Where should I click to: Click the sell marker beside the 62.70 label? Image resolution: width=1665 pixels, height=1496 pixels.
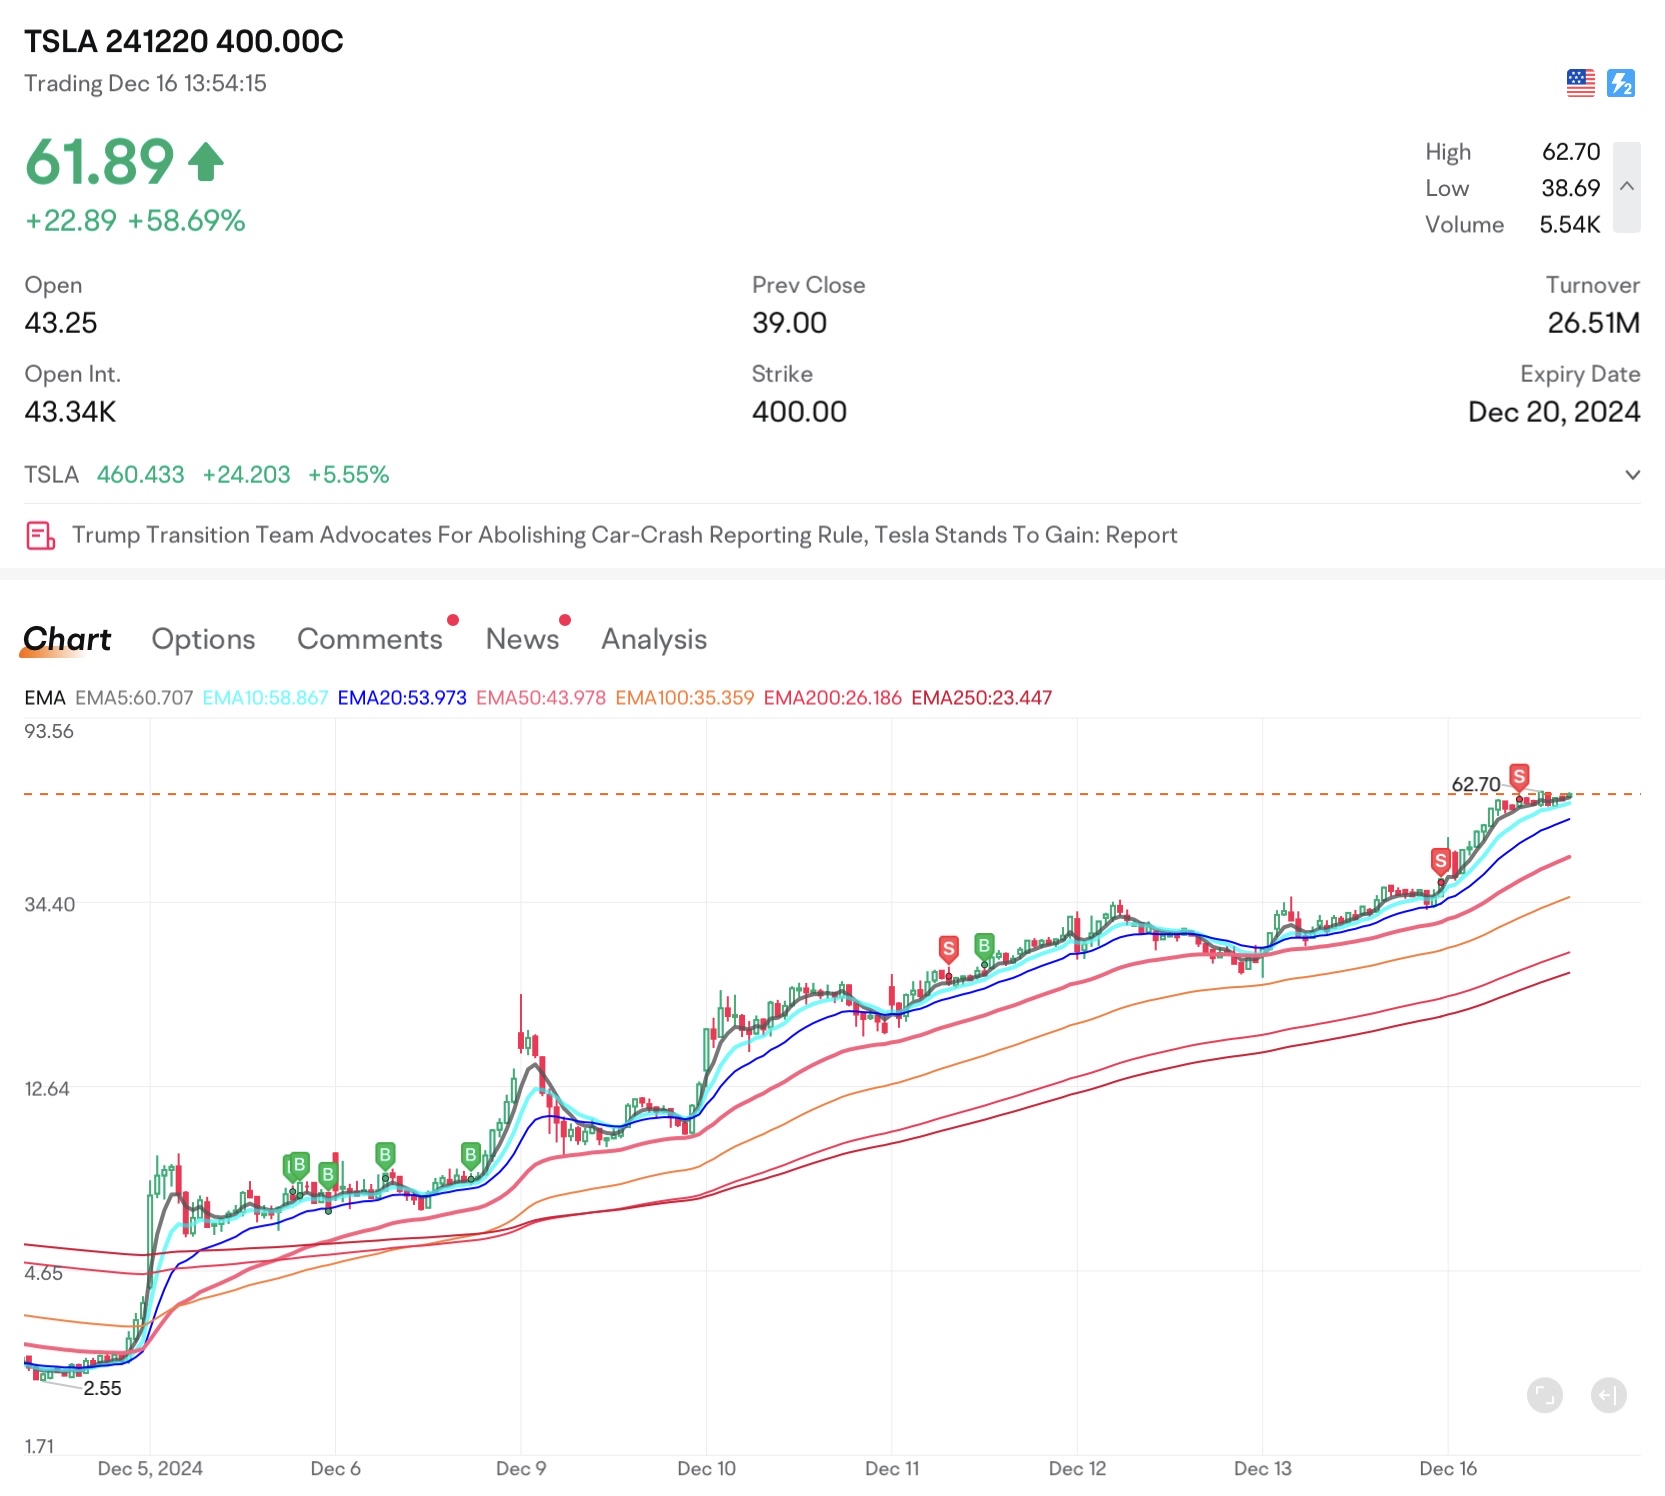pos(1519,776)
